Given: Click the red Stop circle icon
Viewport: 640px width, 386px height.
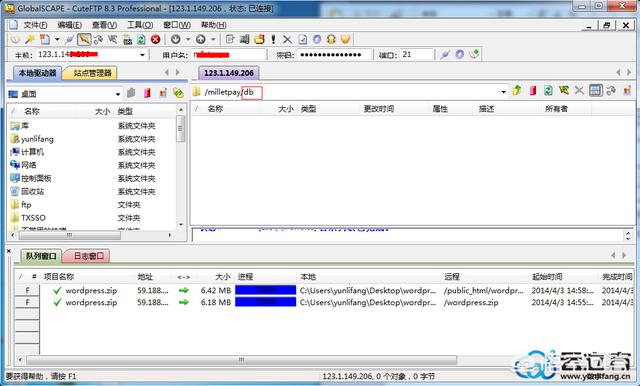Looking at the screenshot, I should (156, 40).
